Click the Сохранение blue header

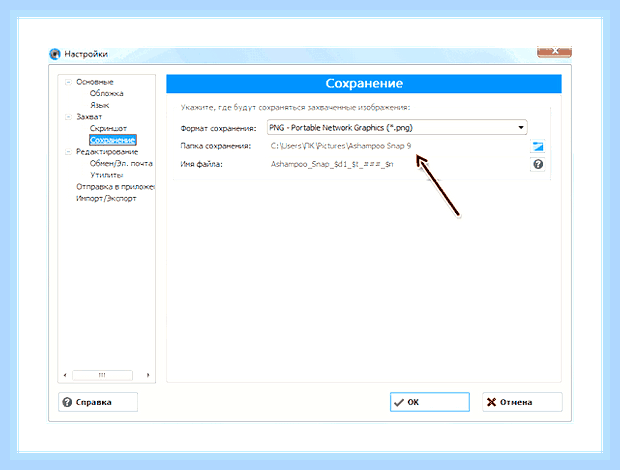(x=364, y=83)
